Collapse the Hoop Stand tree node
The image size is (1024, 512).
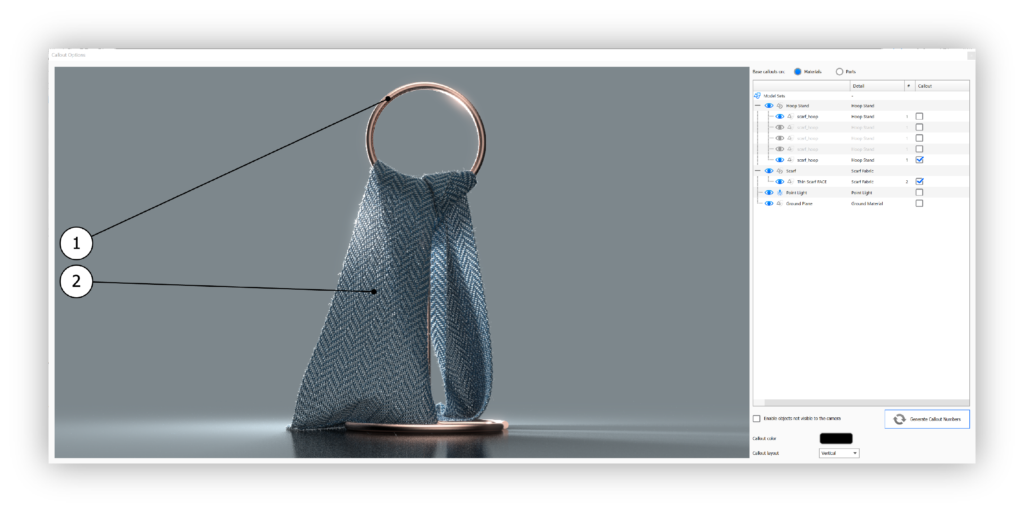(757, 105)
